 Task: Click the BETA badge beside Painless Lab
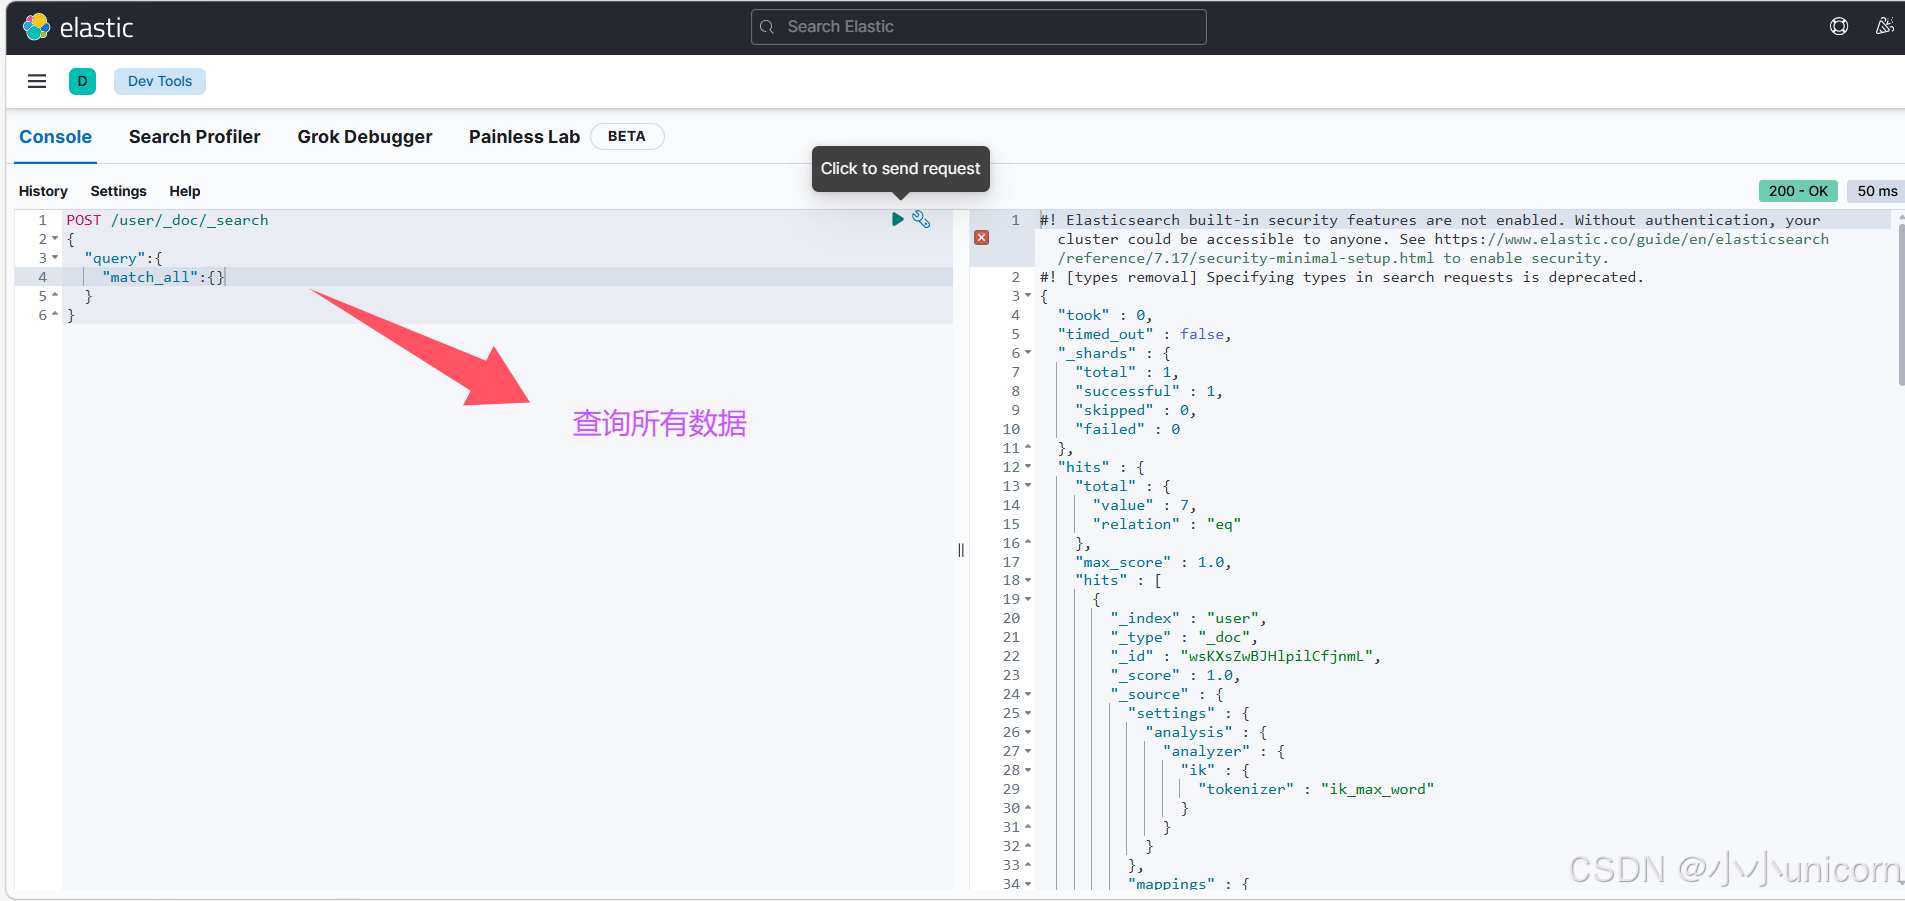tap(627, 137)
